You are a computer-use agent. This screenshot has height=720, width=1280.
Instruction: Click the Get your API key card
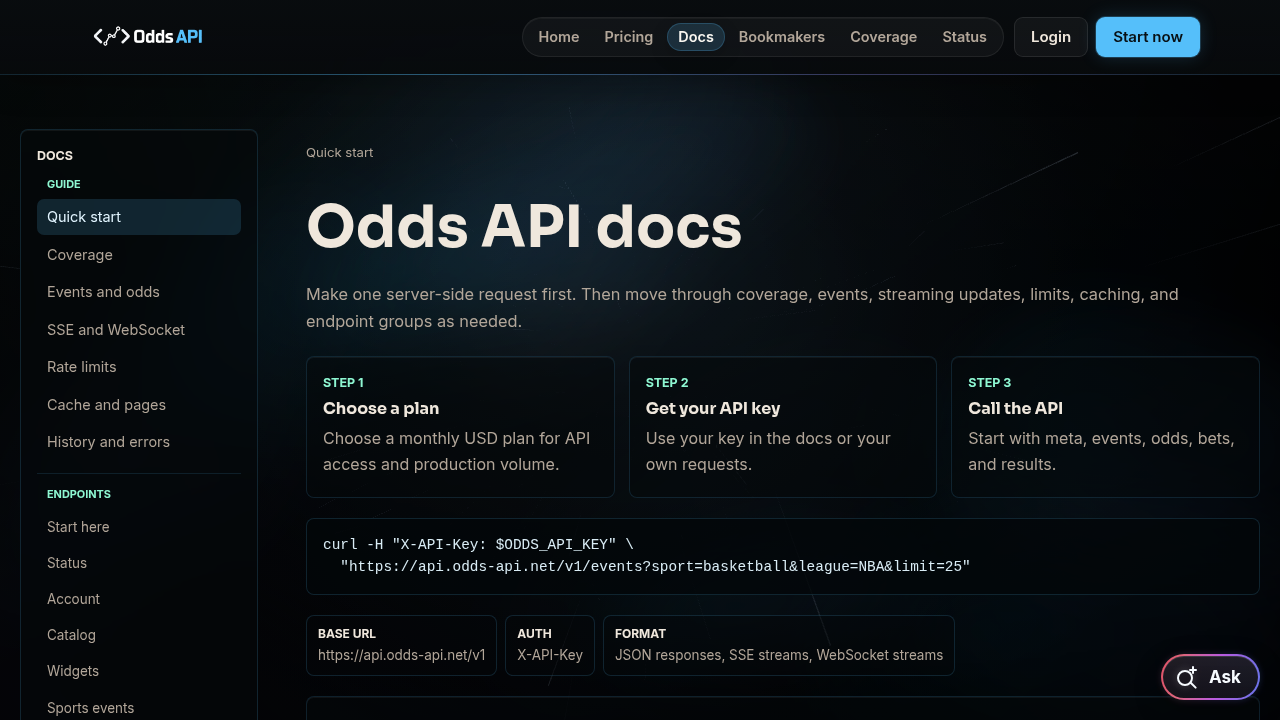[x=783, y=427]
